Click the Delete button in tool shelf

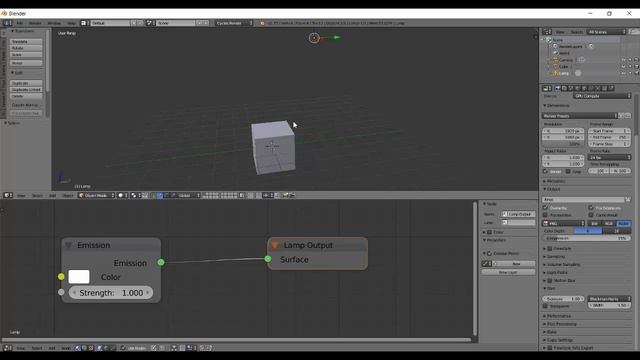[x=26, y=96]
